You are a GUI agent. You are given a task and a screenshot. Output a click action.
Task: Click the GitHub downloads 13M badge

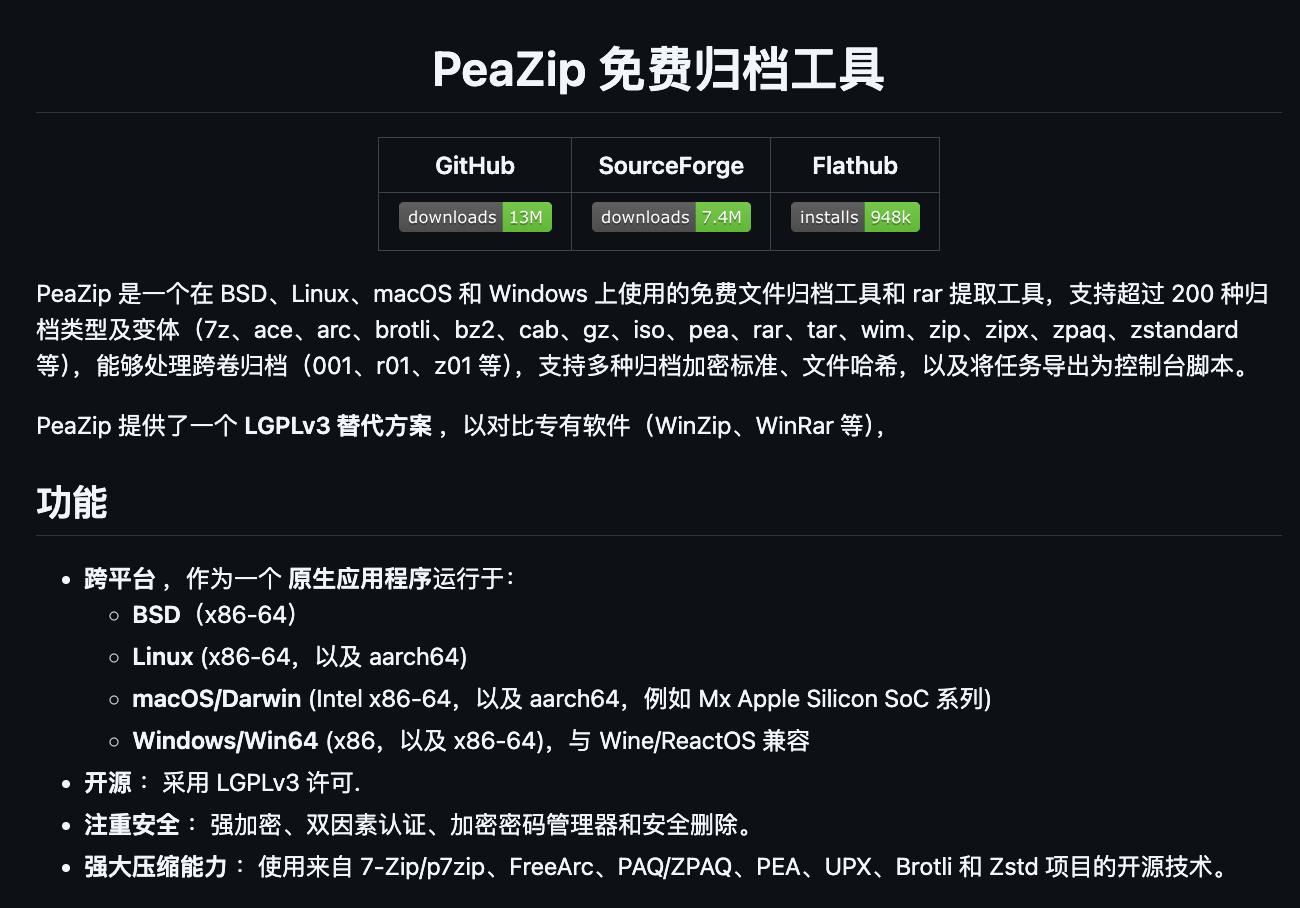[475, 217]
